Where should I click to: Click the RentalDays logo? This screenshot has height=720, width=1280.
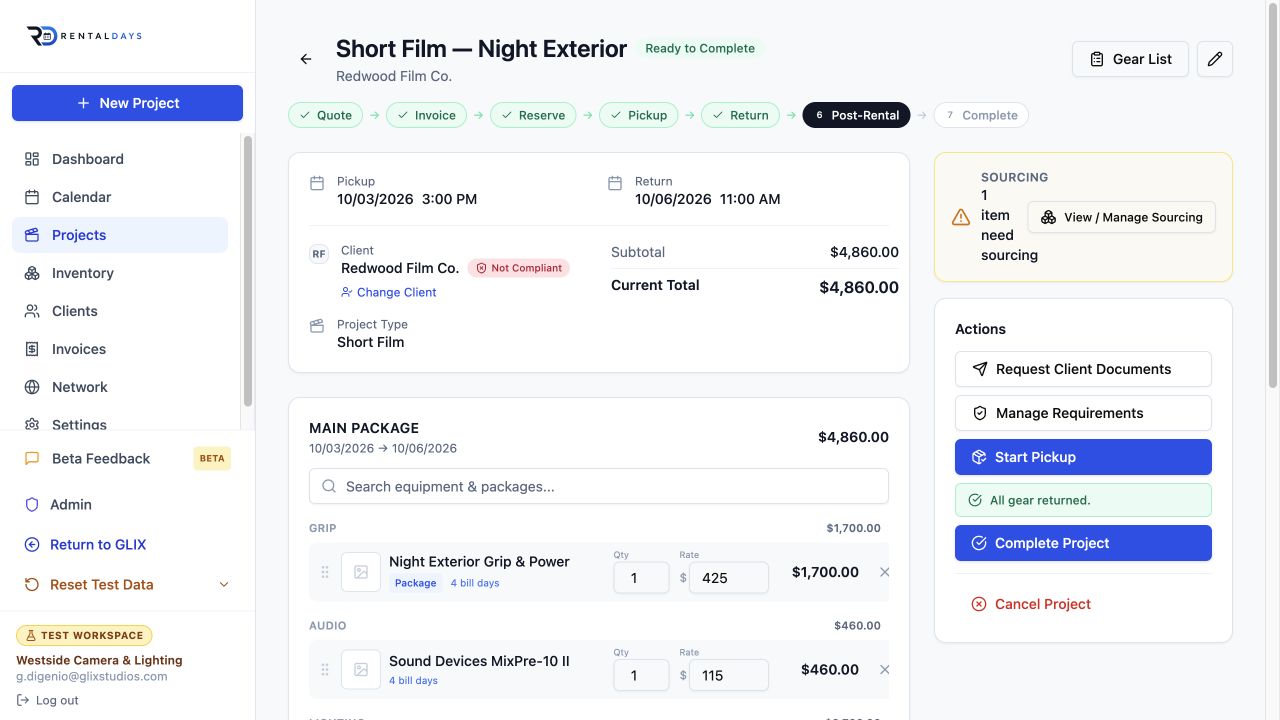tap(84, 36)
